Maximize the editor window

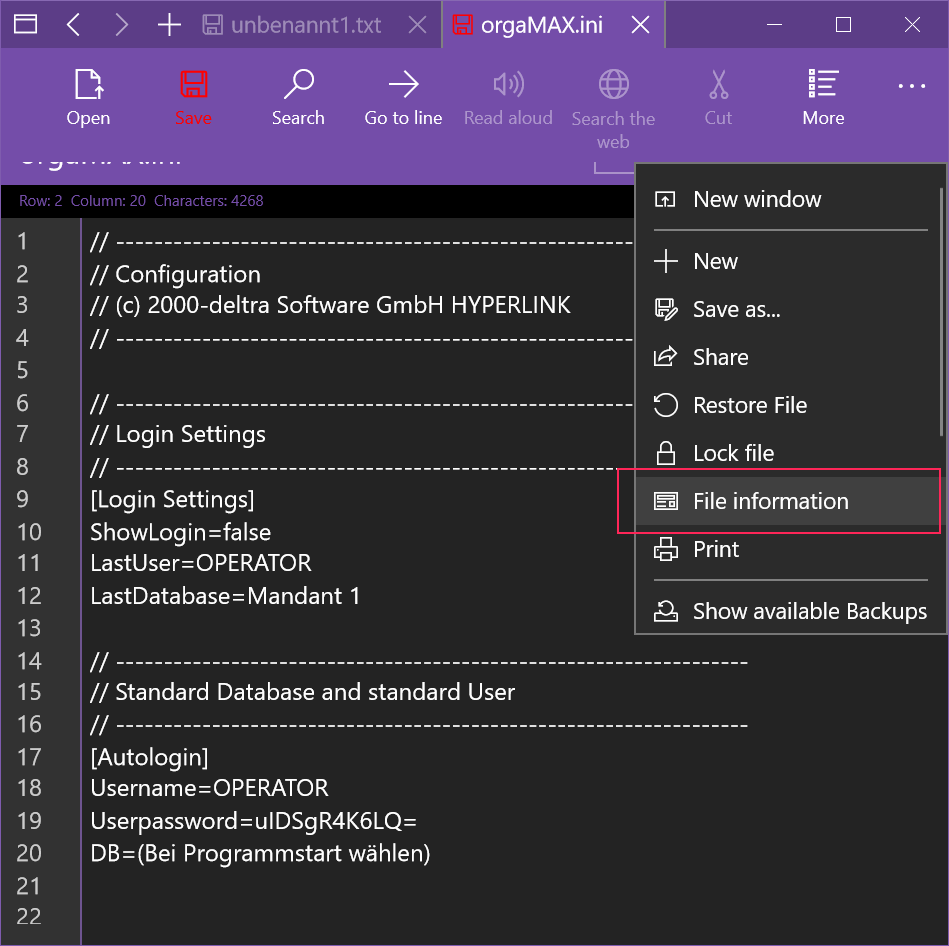click(x=843, y=24)
